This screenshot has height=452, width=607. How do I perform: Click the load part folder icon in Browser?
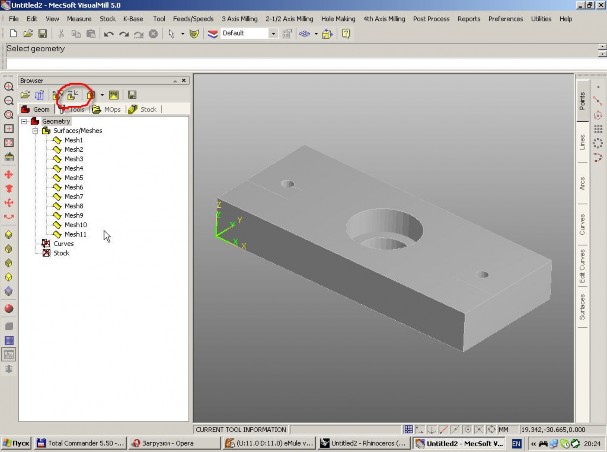pyautogui.click(x=25, y=95)
